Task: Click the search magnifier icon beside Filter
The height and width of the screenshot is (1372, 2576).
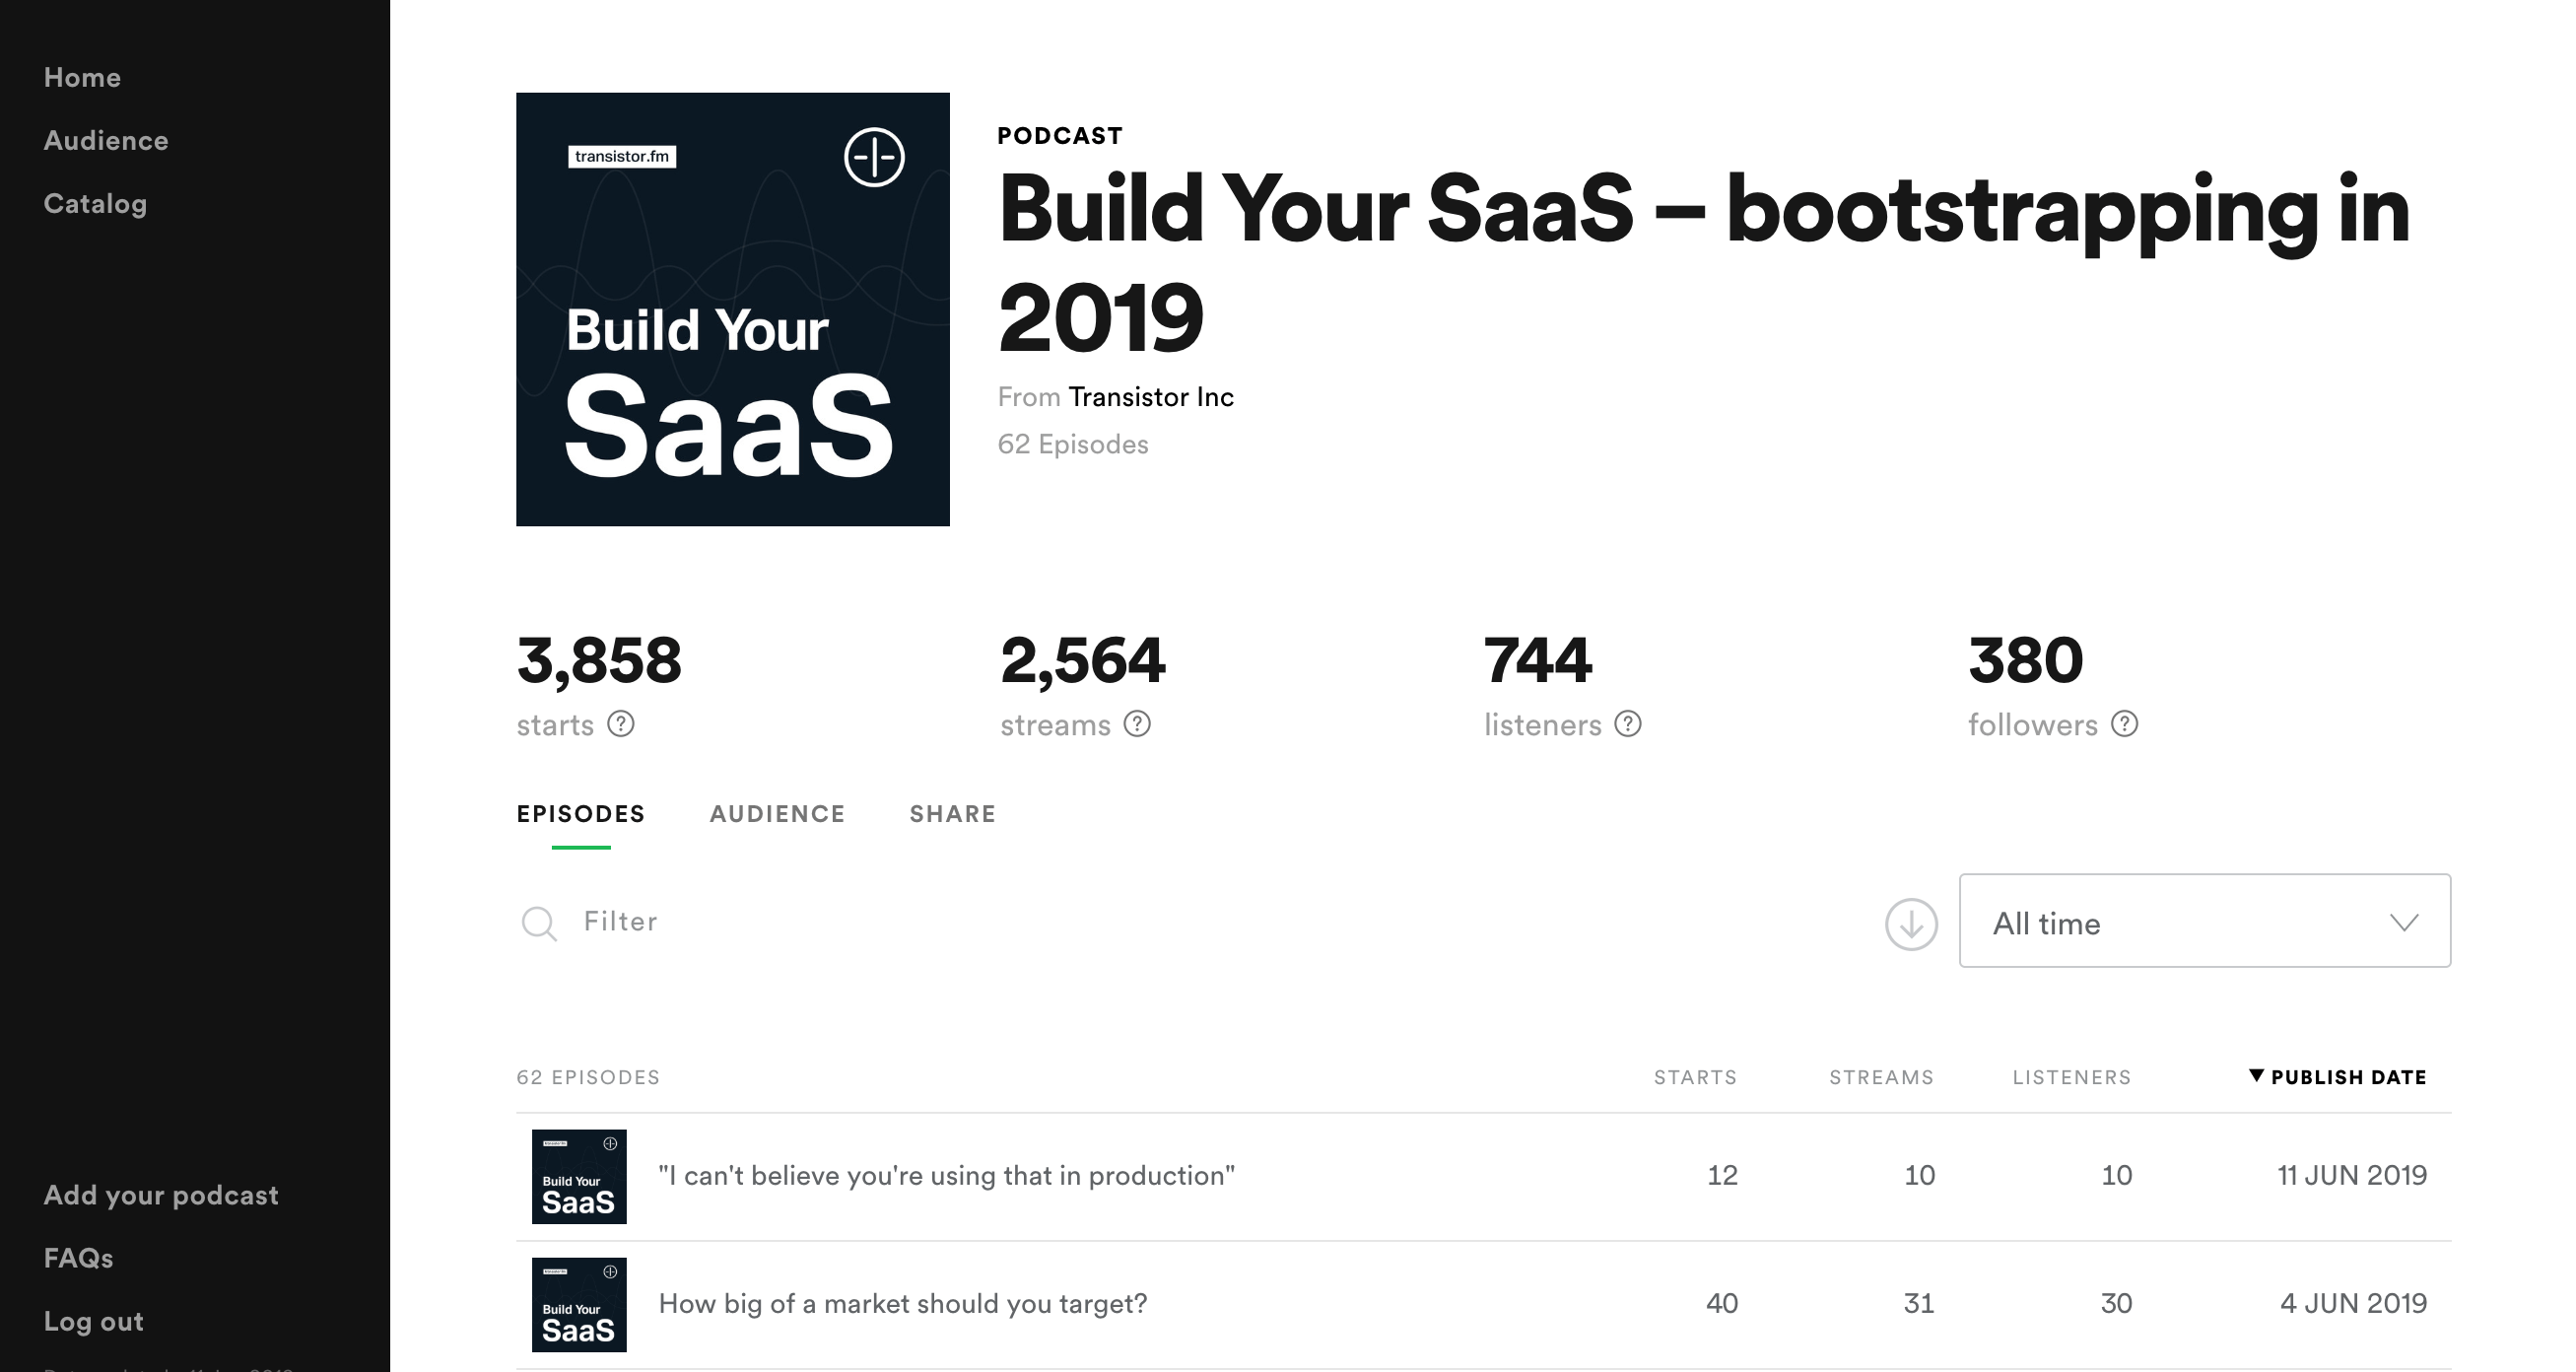Action: [x=539, y=923]
